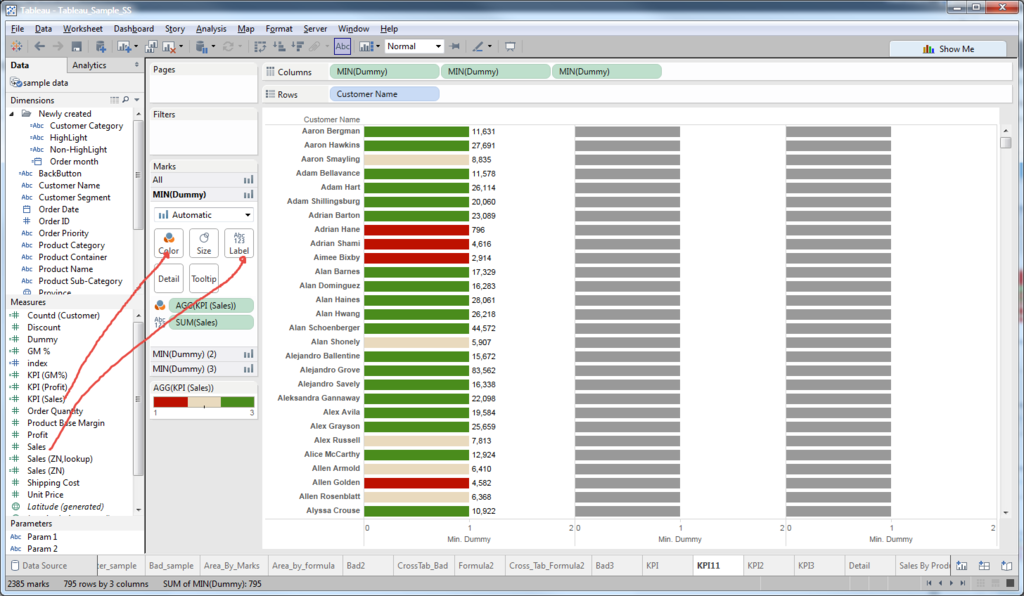Switch to the CrossTab_Bad sheet tab
This screenshot has width=1024, height=596.
(423, 565)
